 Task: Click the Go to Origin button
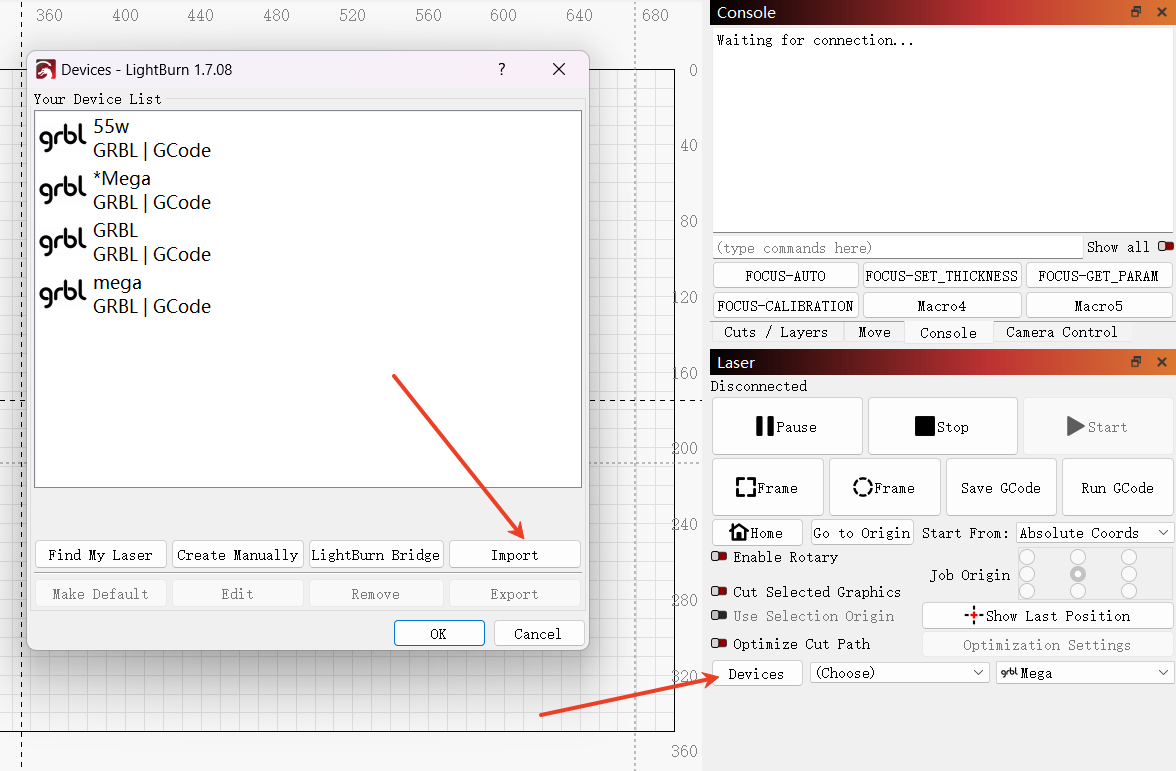pos(862,532)
